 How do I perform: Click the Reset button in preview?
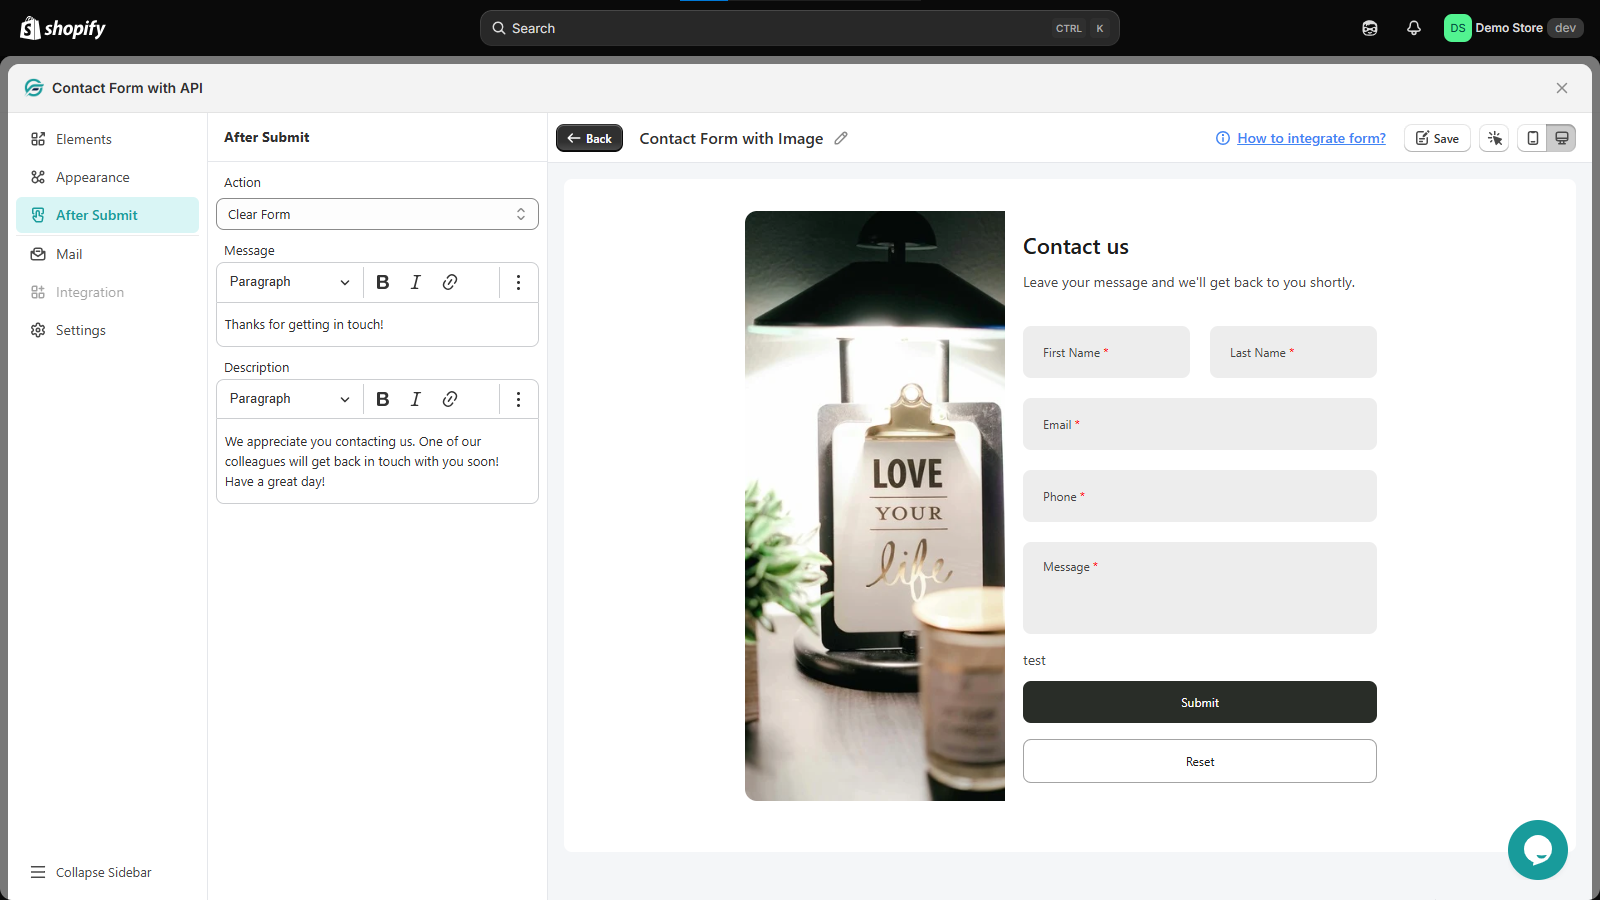[1200, 761]
